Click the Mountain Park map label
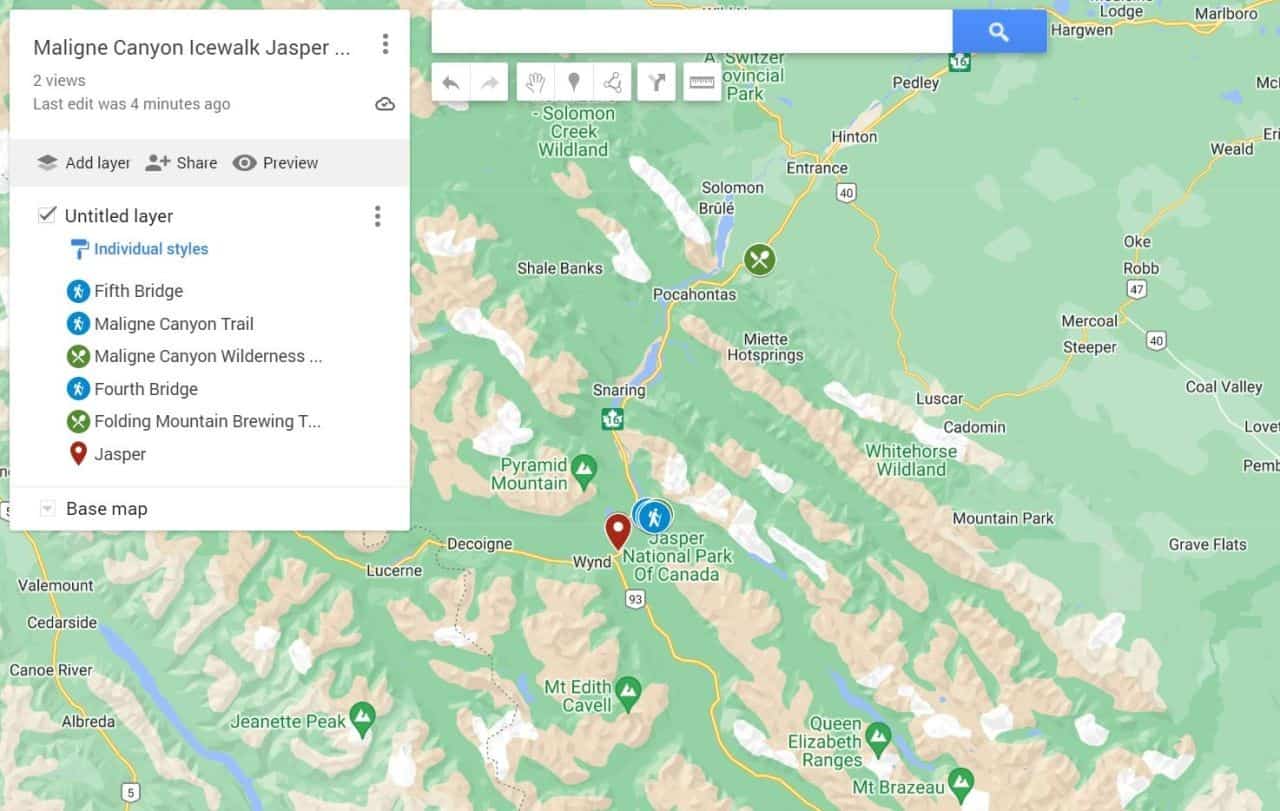 1003,518
